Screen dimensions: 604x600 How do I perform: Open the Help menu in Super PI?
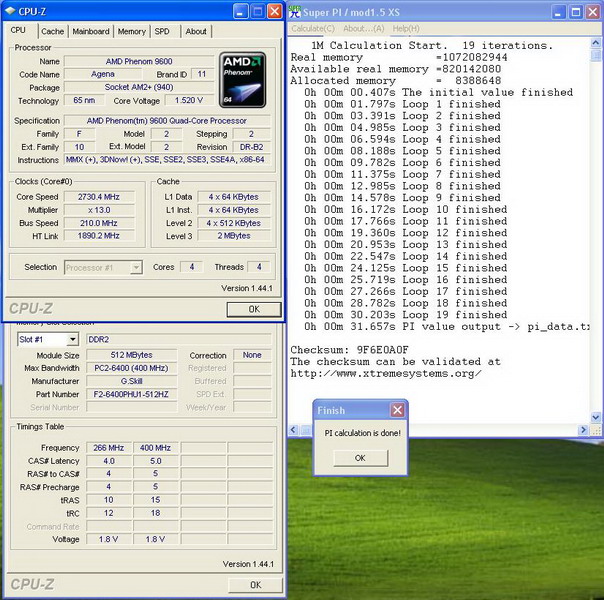coord(406,28)
